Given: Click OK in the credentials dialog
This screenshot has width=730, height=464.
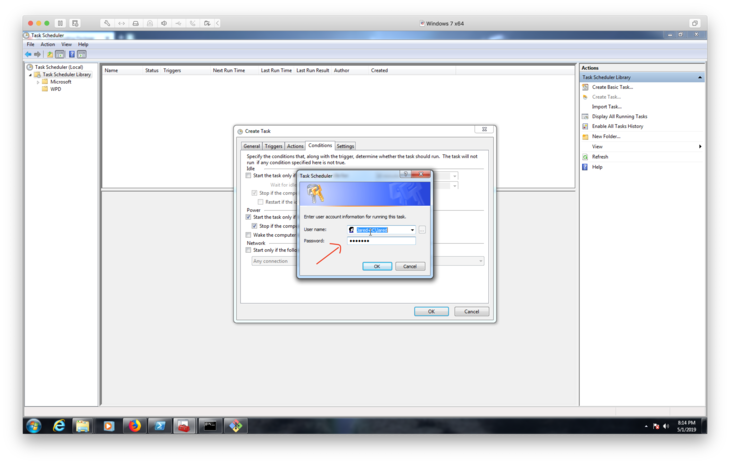Looking at the screenshot, I should point(376,266).
